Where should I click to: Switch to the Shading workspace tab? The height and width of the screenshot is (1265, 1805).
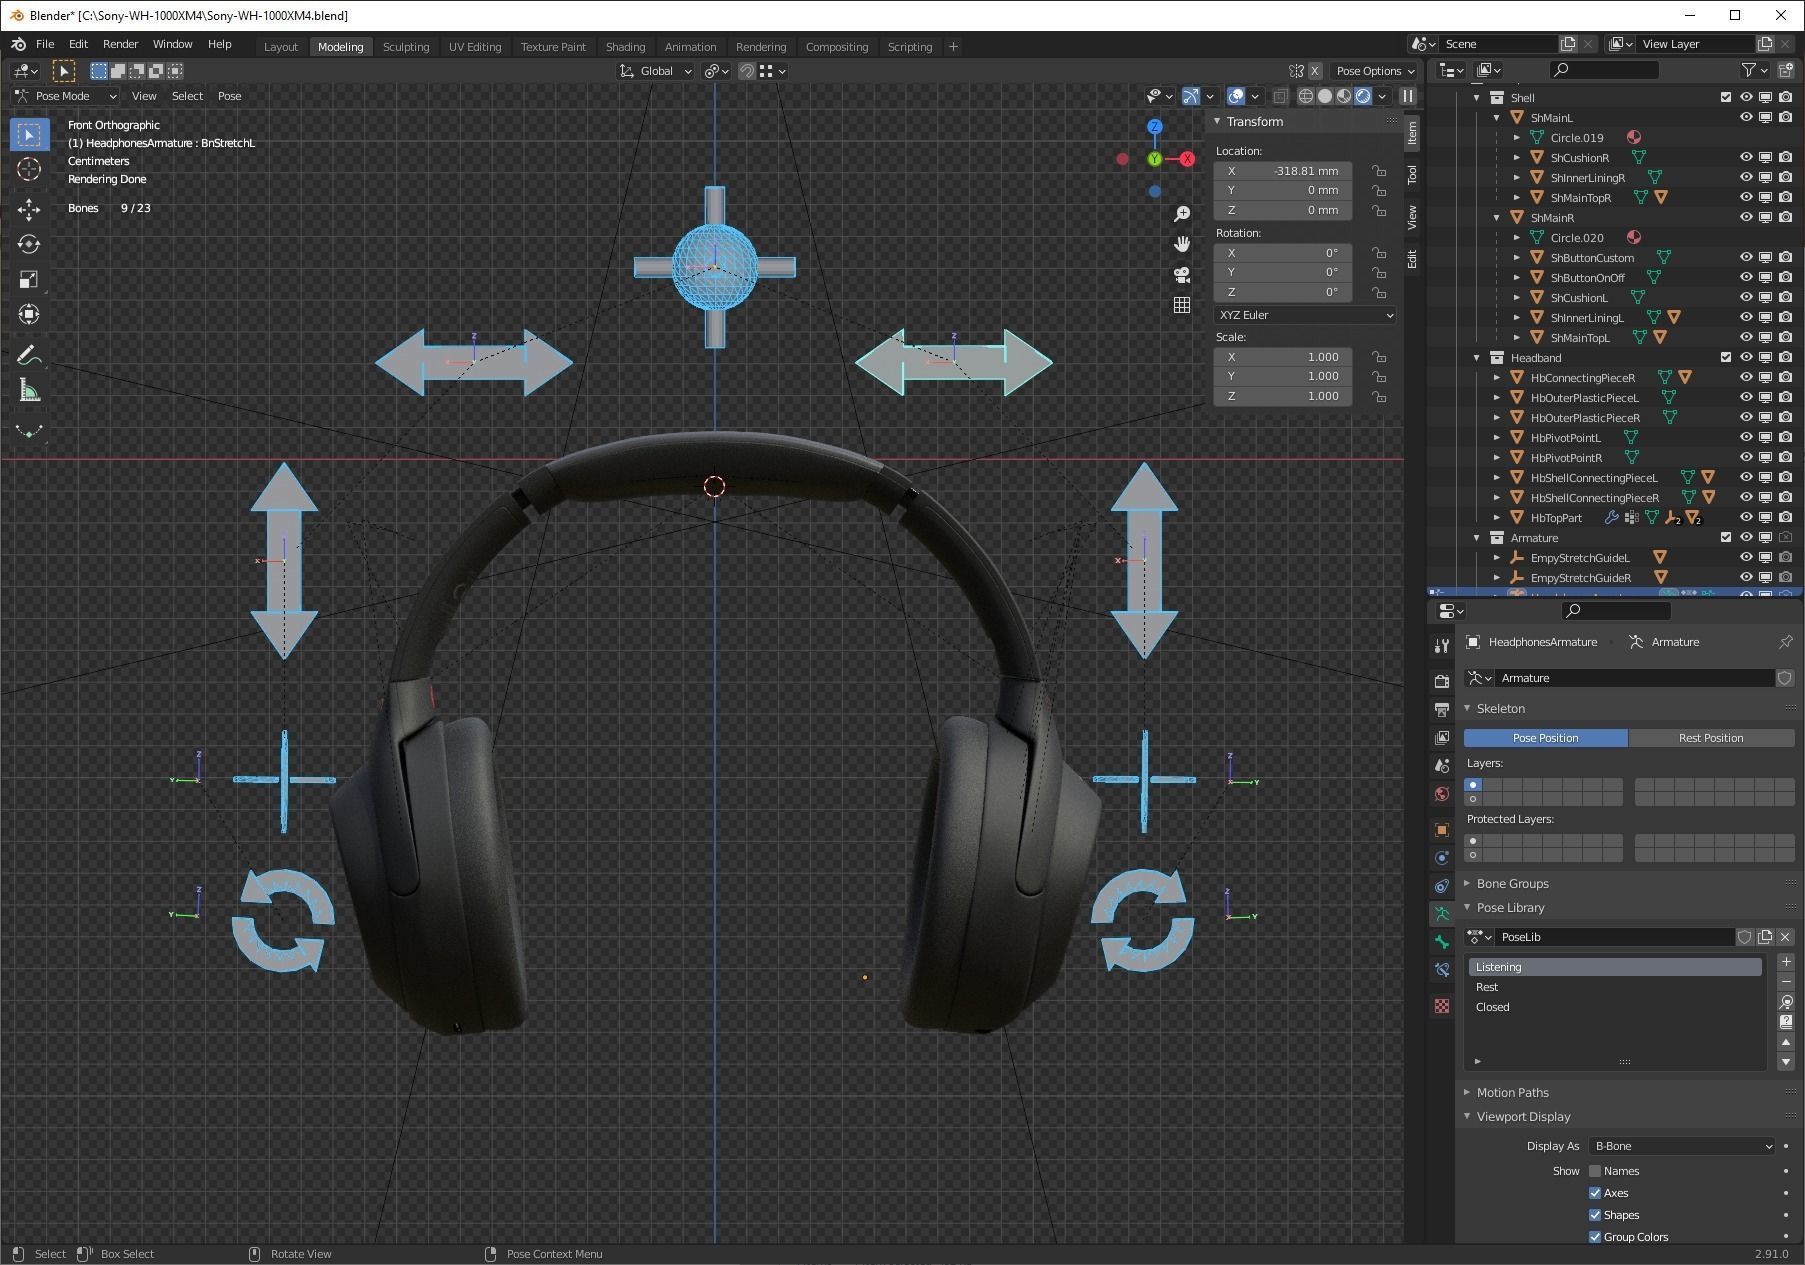[625, 47]
